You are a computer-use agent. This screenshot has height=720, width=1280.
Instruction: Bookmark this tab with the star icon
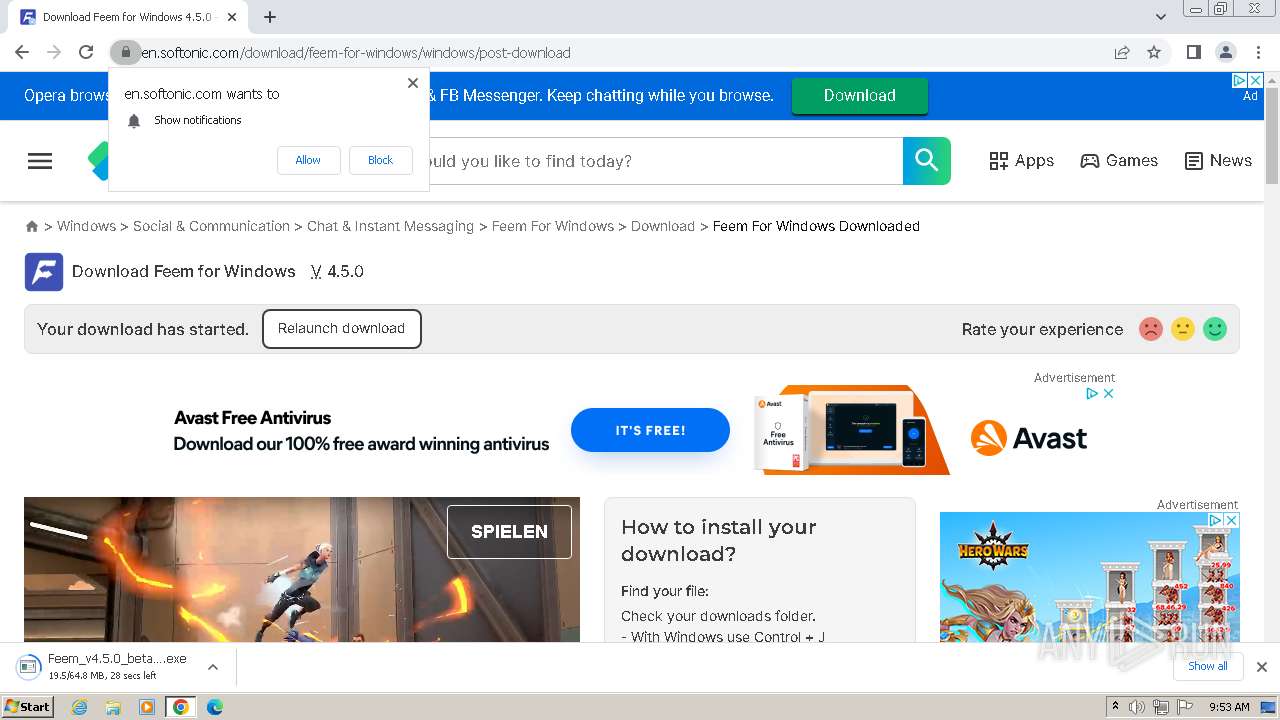pos(1154,52)
